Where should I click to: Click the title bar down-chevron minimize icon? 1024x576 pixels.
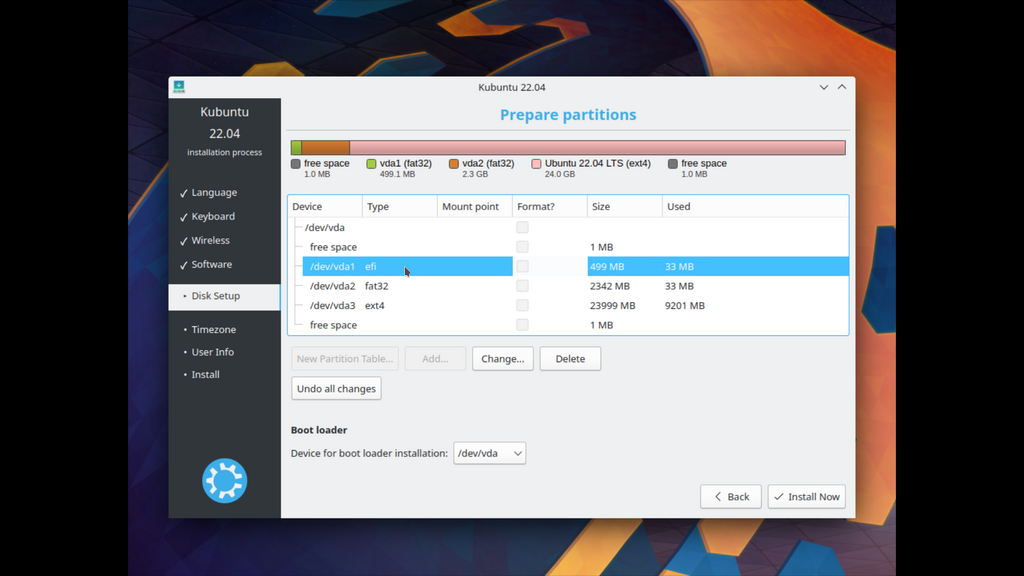pos(824,87)
